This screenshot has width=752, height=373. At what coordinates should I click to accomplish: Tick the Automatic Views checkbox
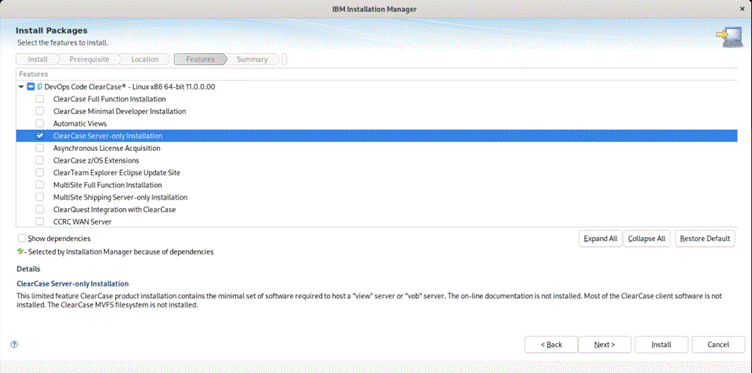[x=40, y=124]
